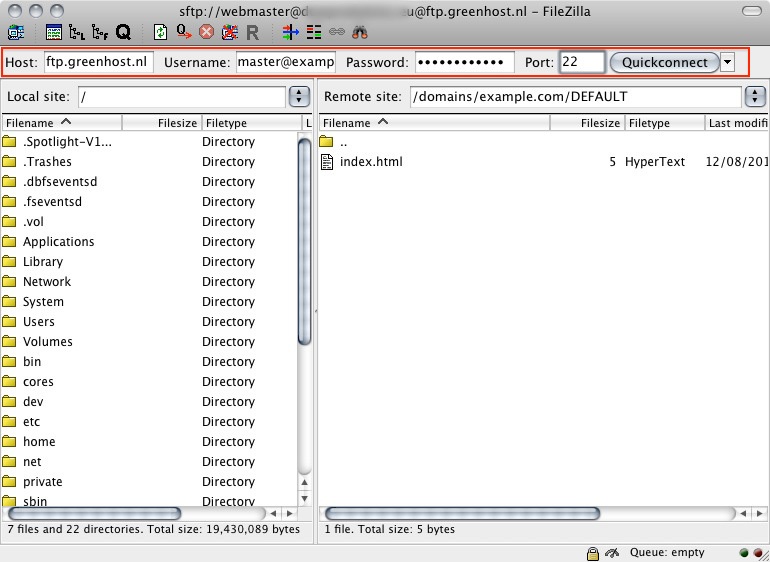Toggle directory comparison icon
The width and height of the screenshot is (770, 562).
[x=313, y=32]
